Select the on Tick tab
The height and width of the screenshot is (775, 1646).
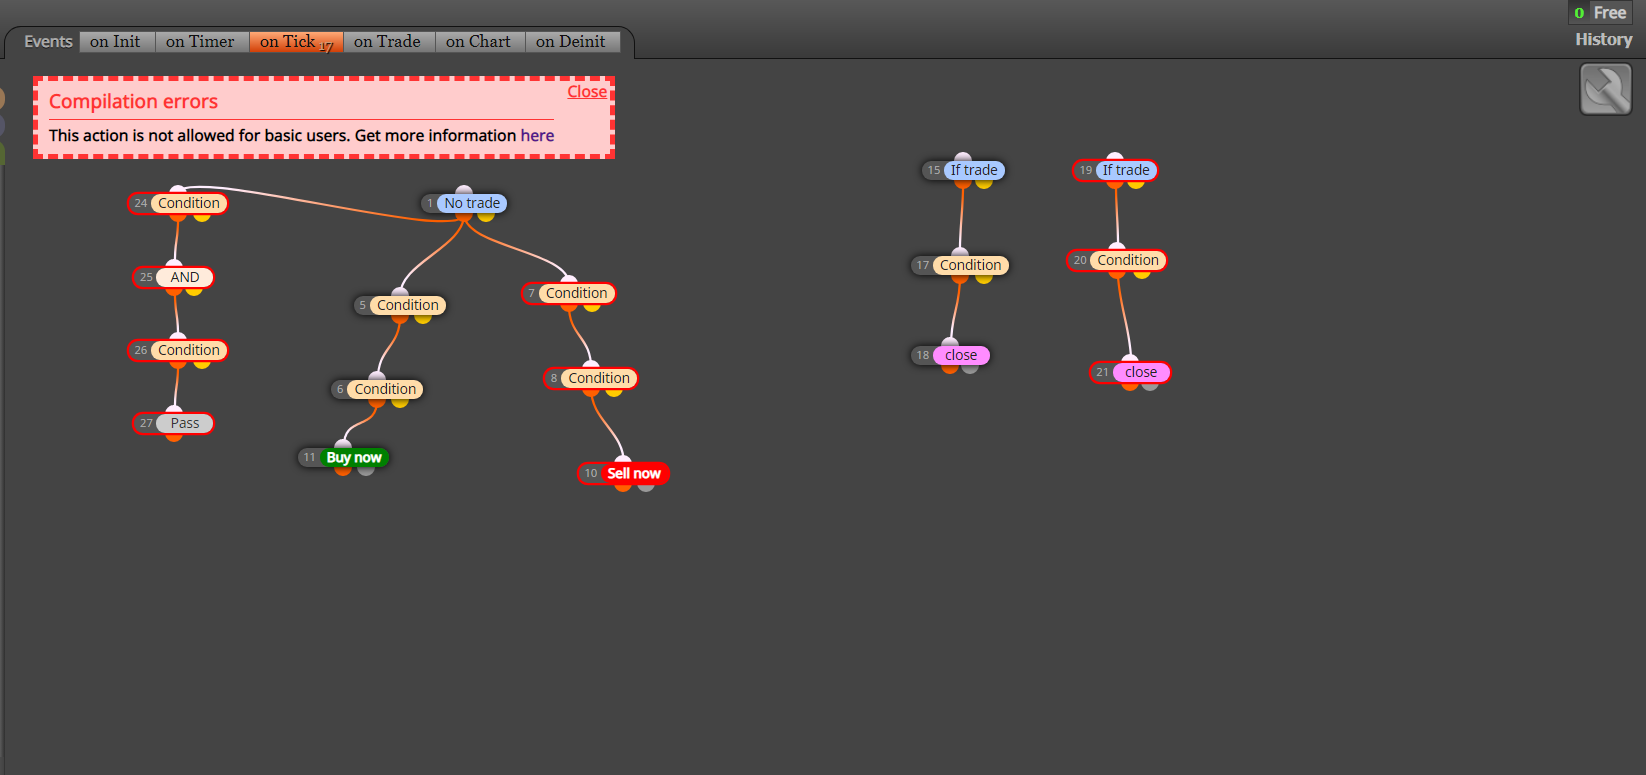point(296,42)
